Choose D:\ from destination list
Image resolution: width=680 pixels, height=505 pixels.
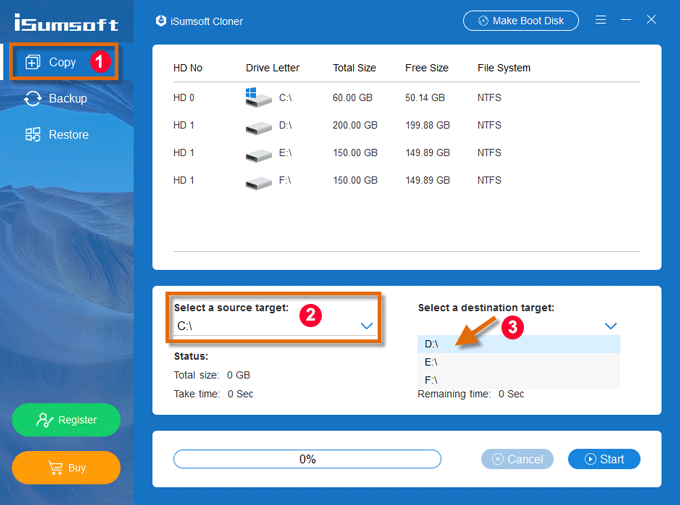[x=519, y=344]
